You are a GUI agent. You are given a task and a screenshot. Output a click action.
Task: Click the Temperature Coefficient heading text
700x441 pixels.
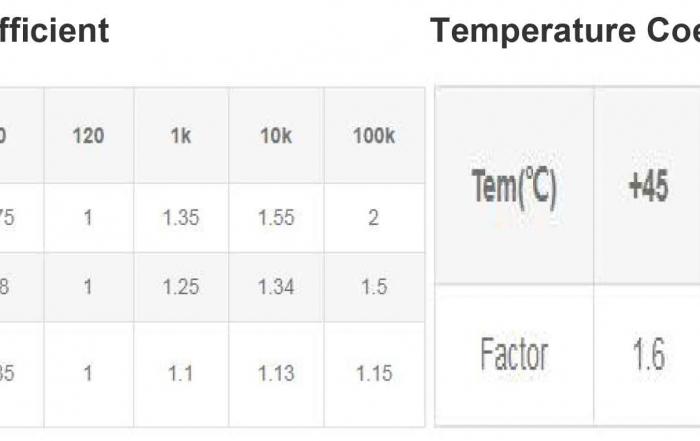(x=564, y=31)
